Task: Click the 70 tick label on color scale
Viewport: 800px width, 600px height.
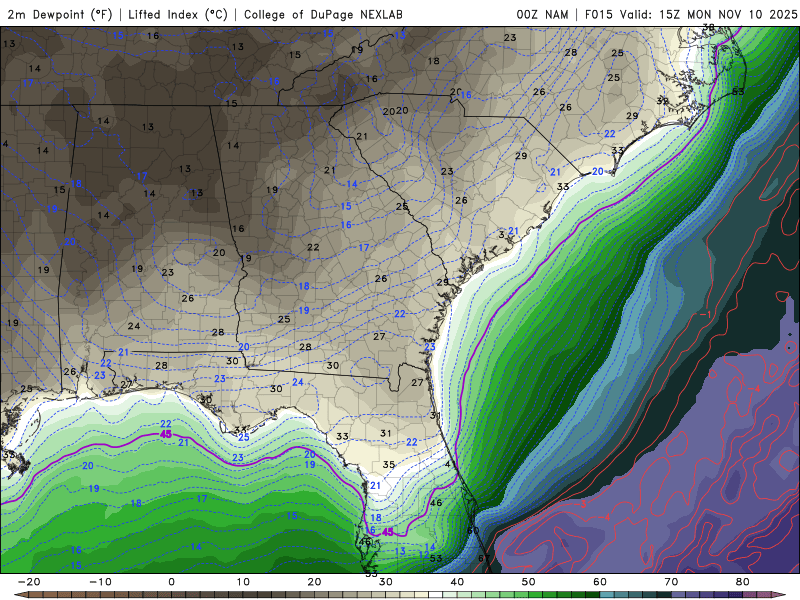Action: pos(671,582)
